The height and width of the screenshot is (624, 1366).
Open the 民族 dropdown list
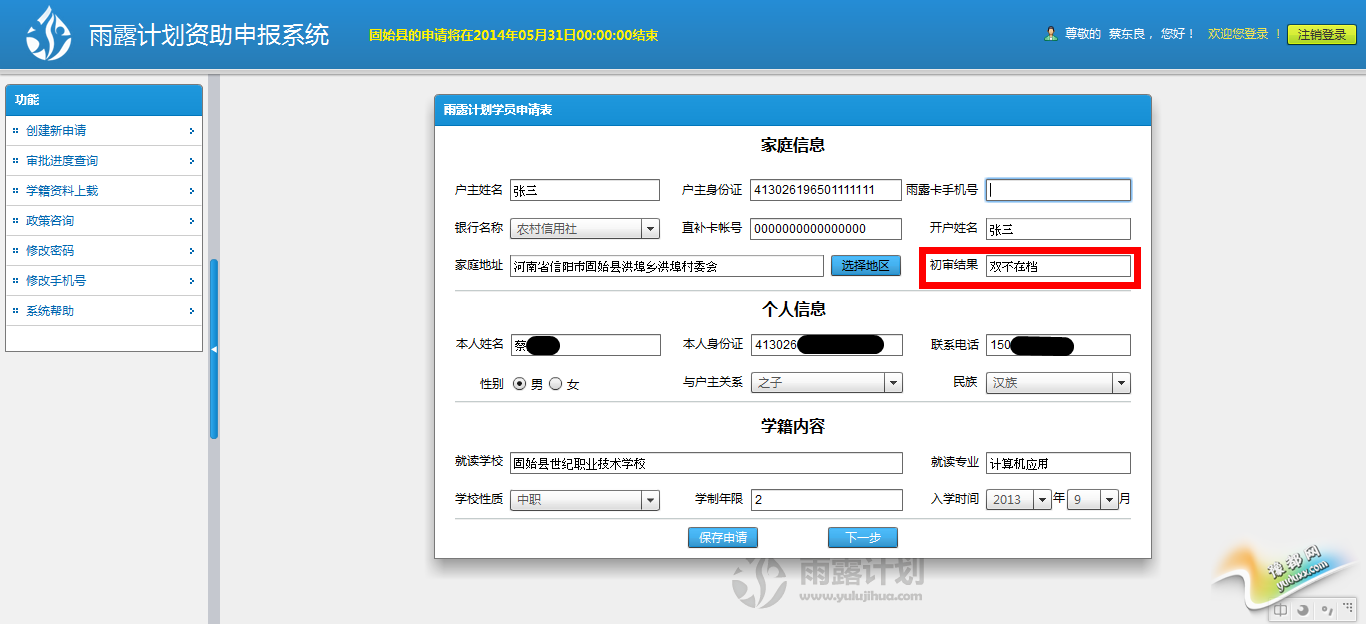(1121, 383)
